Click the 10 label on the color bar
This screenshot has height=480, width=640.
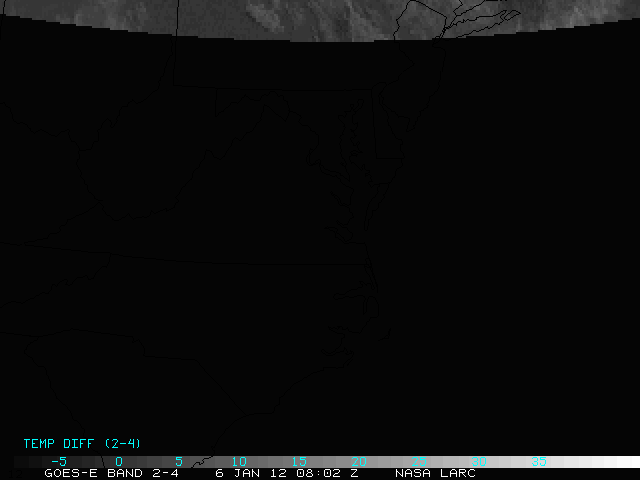point(238,462)
